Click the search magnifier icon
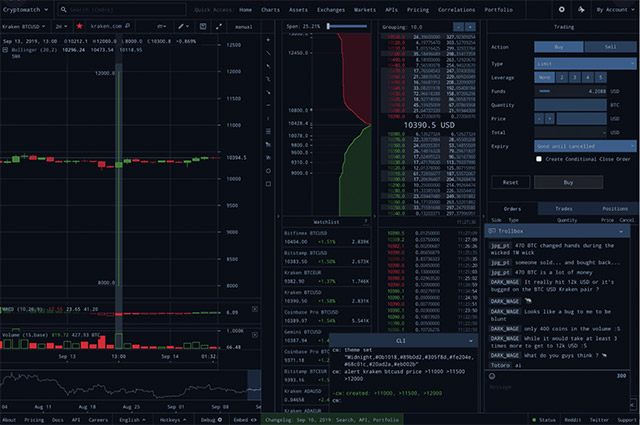The width and height of the screenshot is (640, 425). [64, 9]
